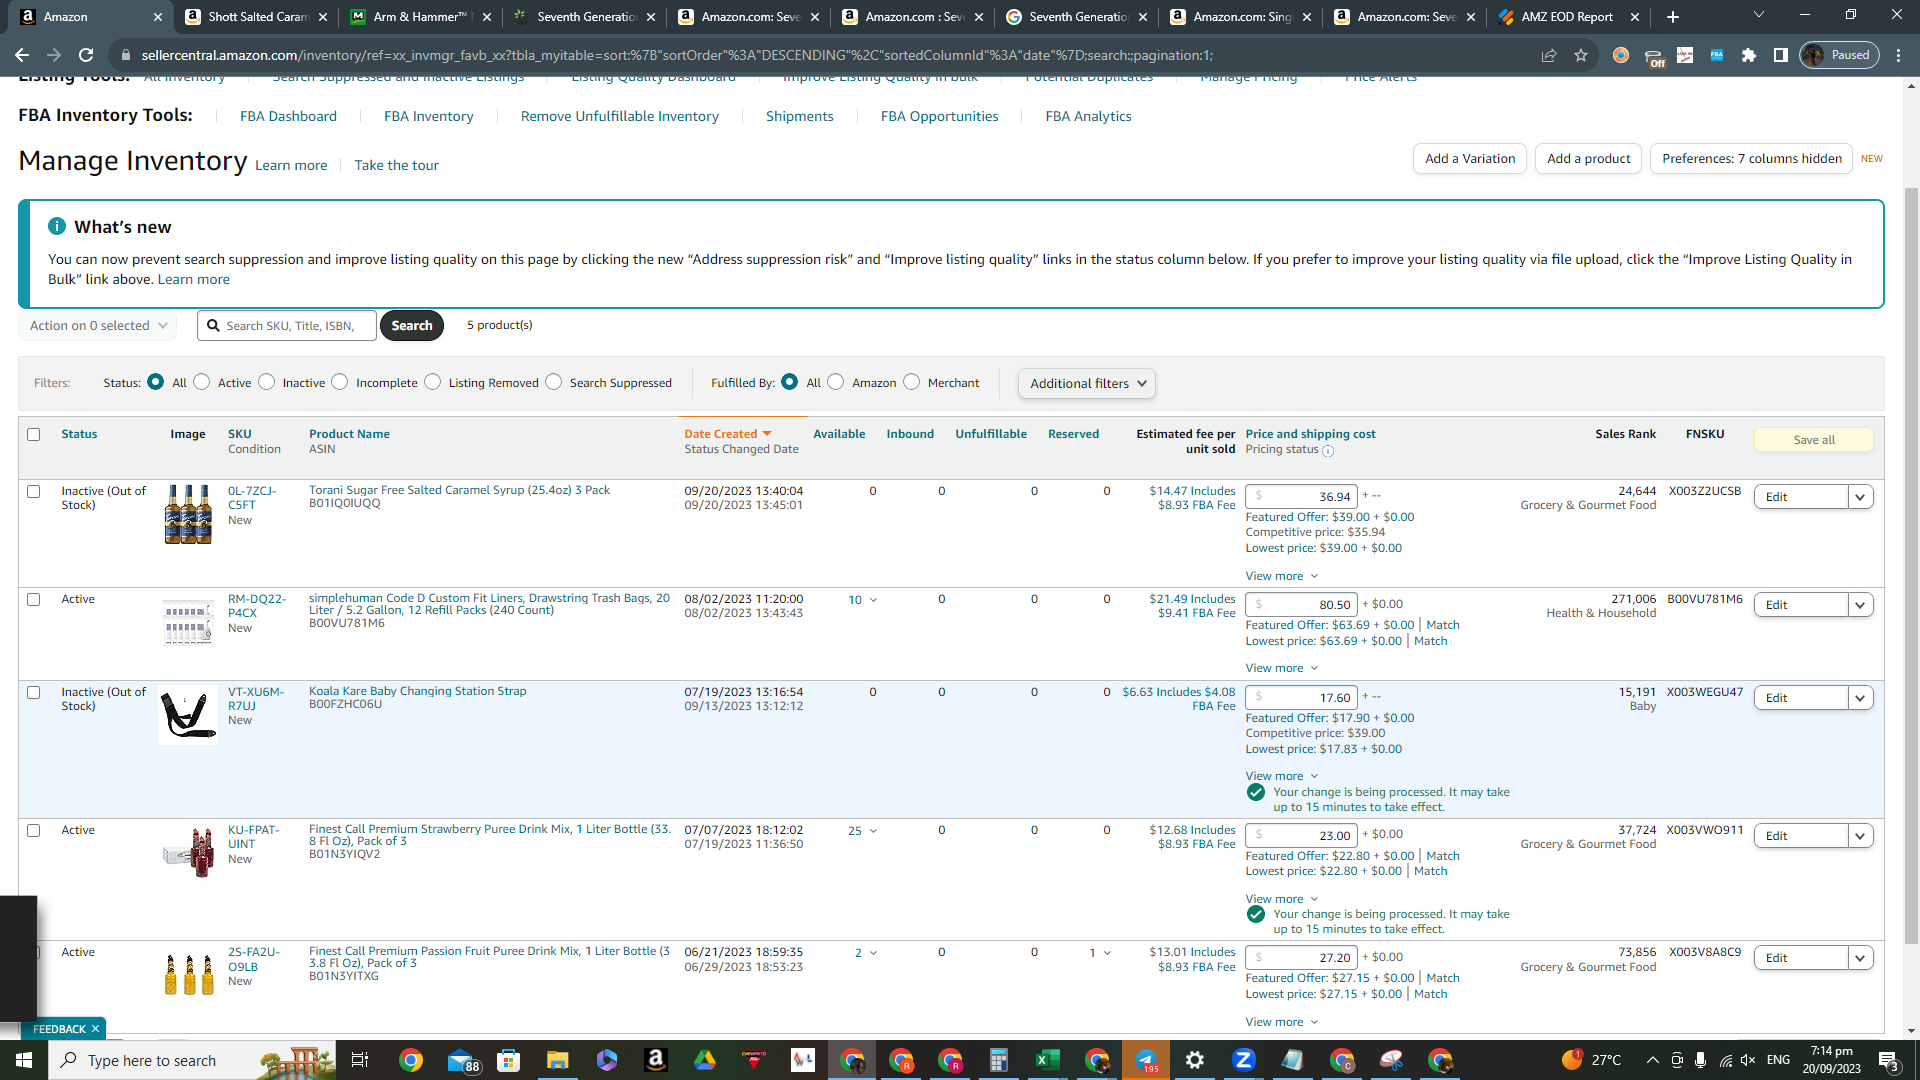Close the Shott Salted Caramel tab
Viewport: 1920px width, 1080px height.
[323, 17]
